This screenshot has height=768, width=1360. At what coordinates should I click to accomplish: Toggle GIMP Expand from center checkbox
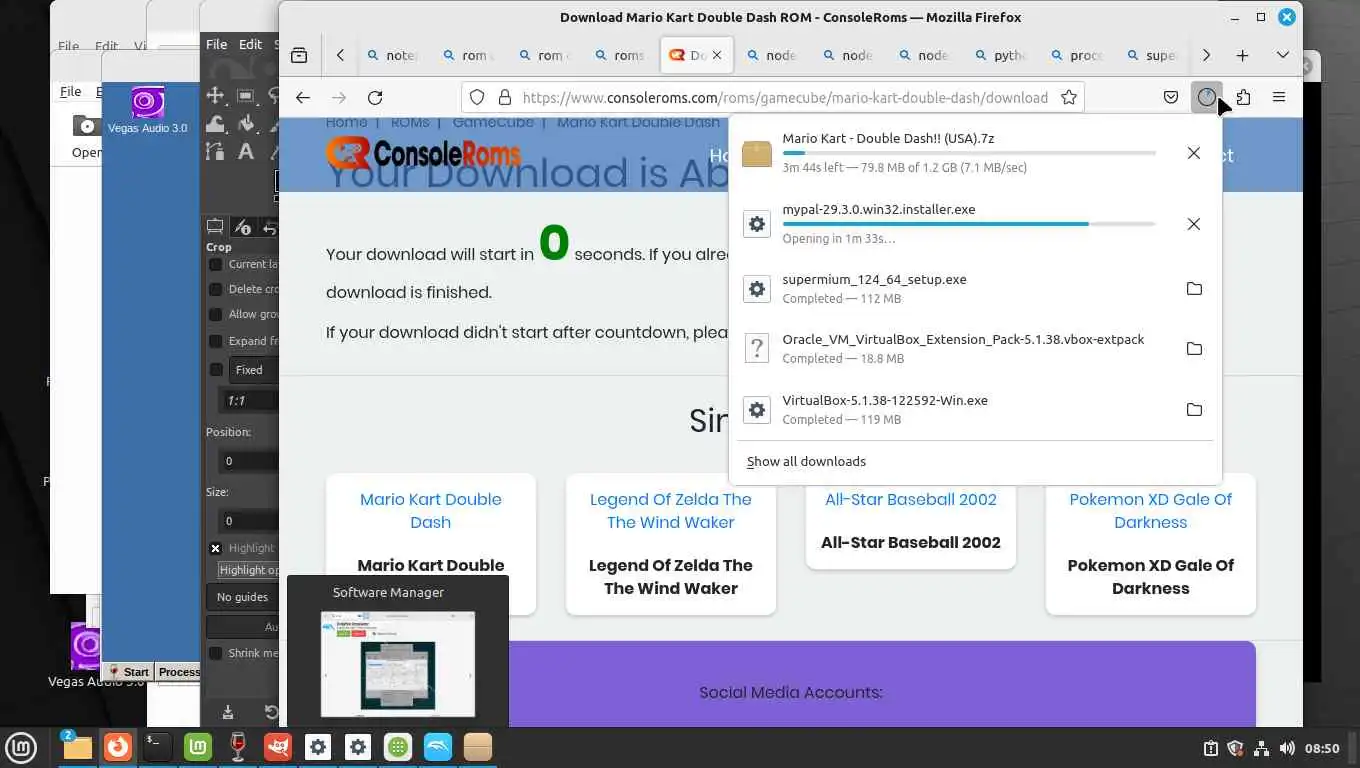pos(215,341)
